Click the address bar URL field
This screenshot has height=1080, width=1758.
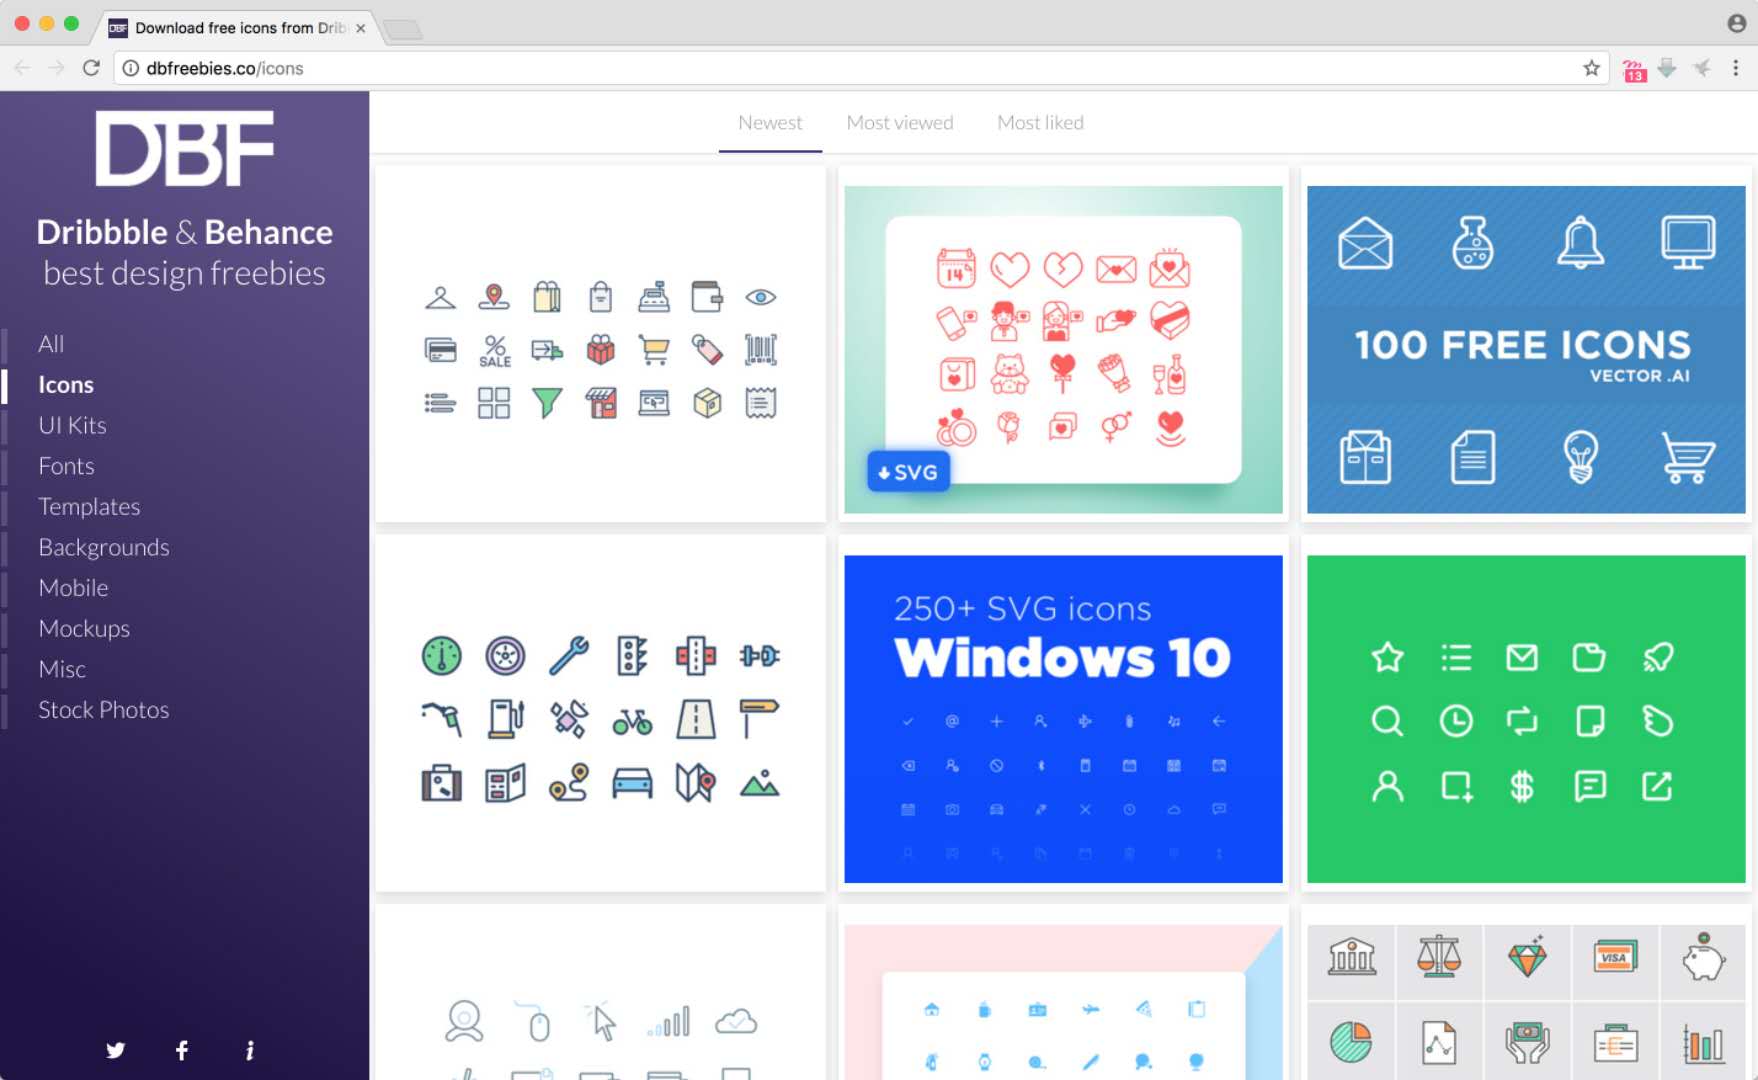coord(860,68)
